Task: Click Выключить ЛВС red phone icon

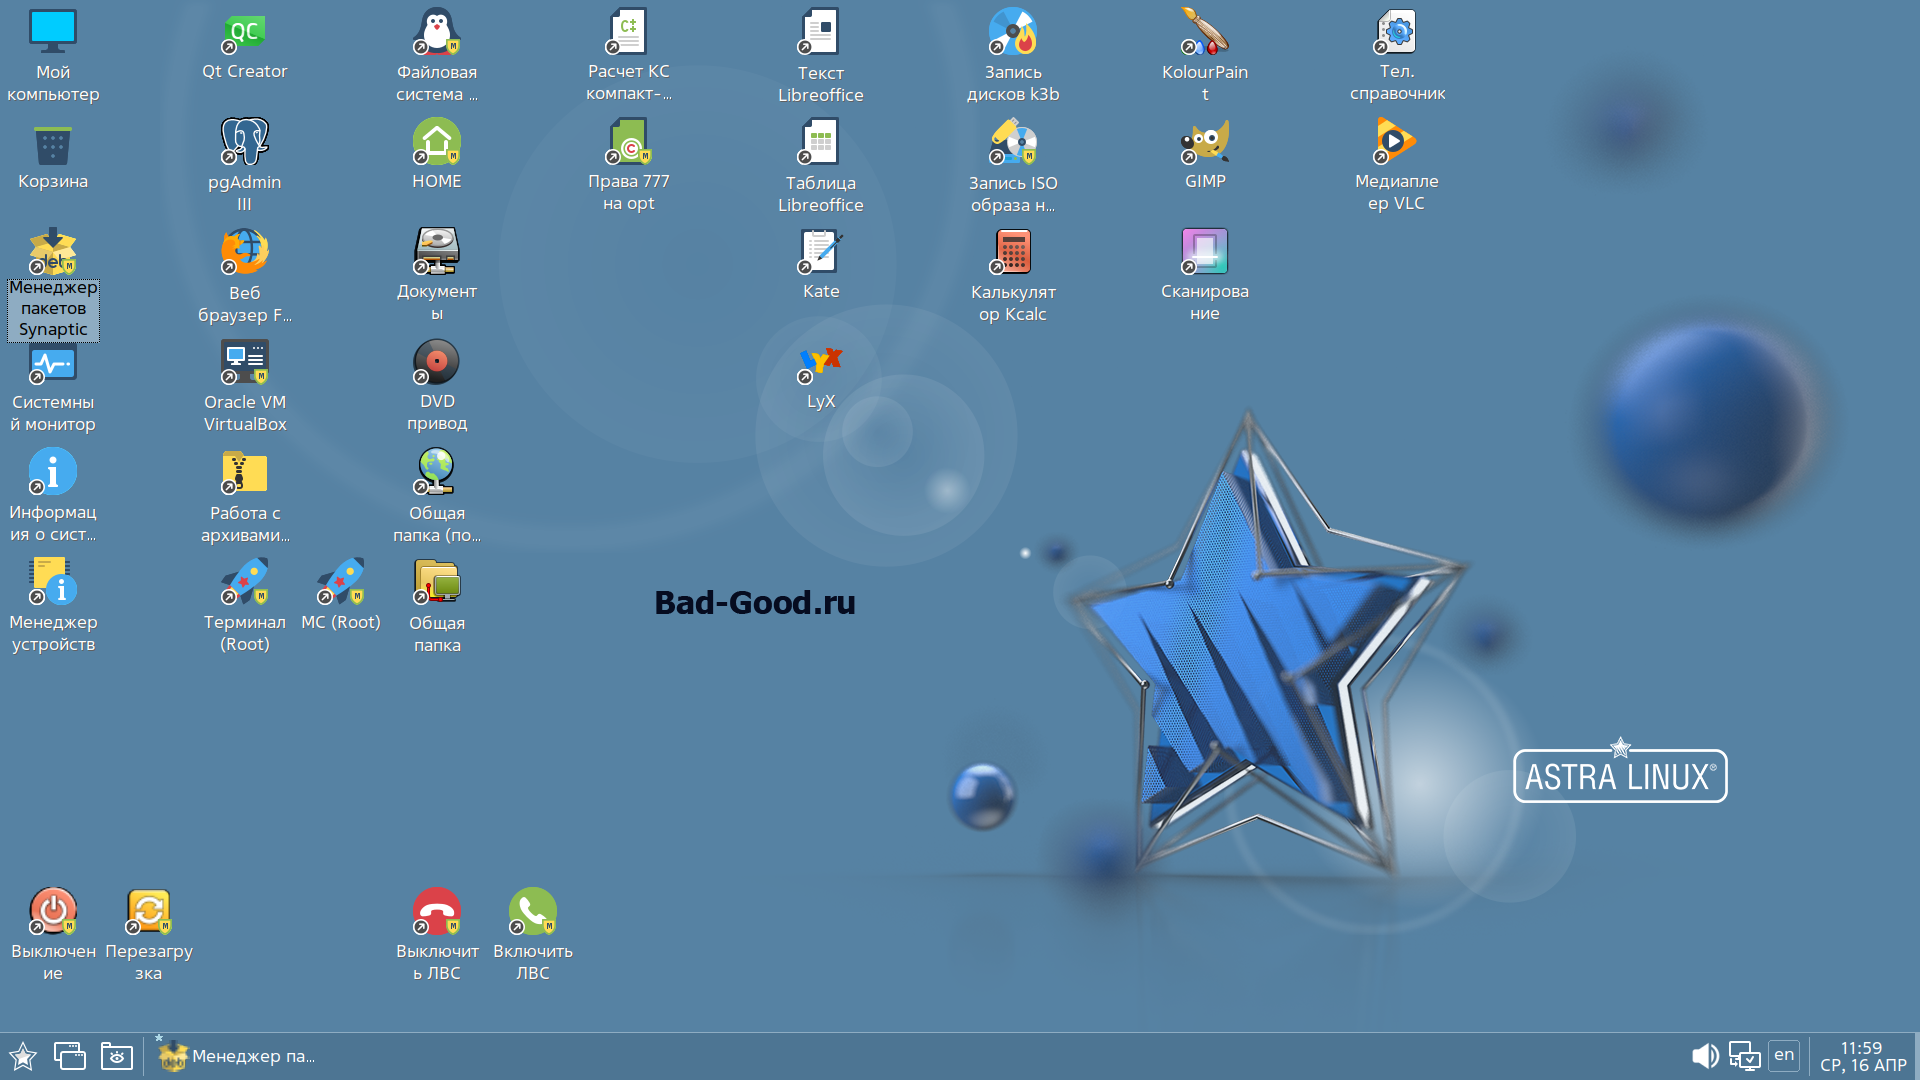Action: coord(437,912)
